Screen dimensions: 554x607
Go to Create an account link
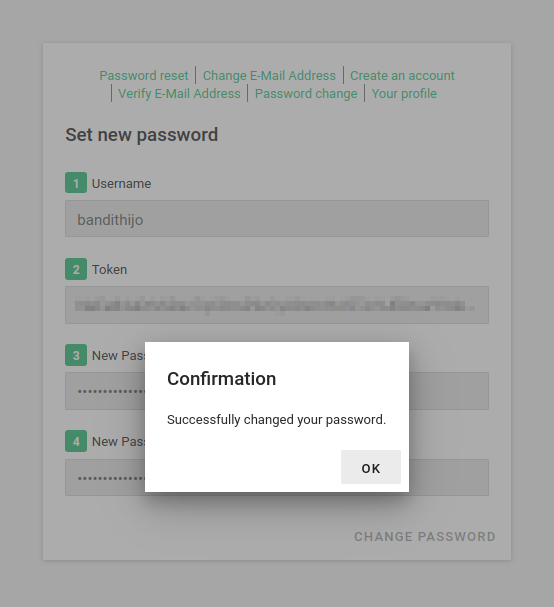(x=402, y=75)
